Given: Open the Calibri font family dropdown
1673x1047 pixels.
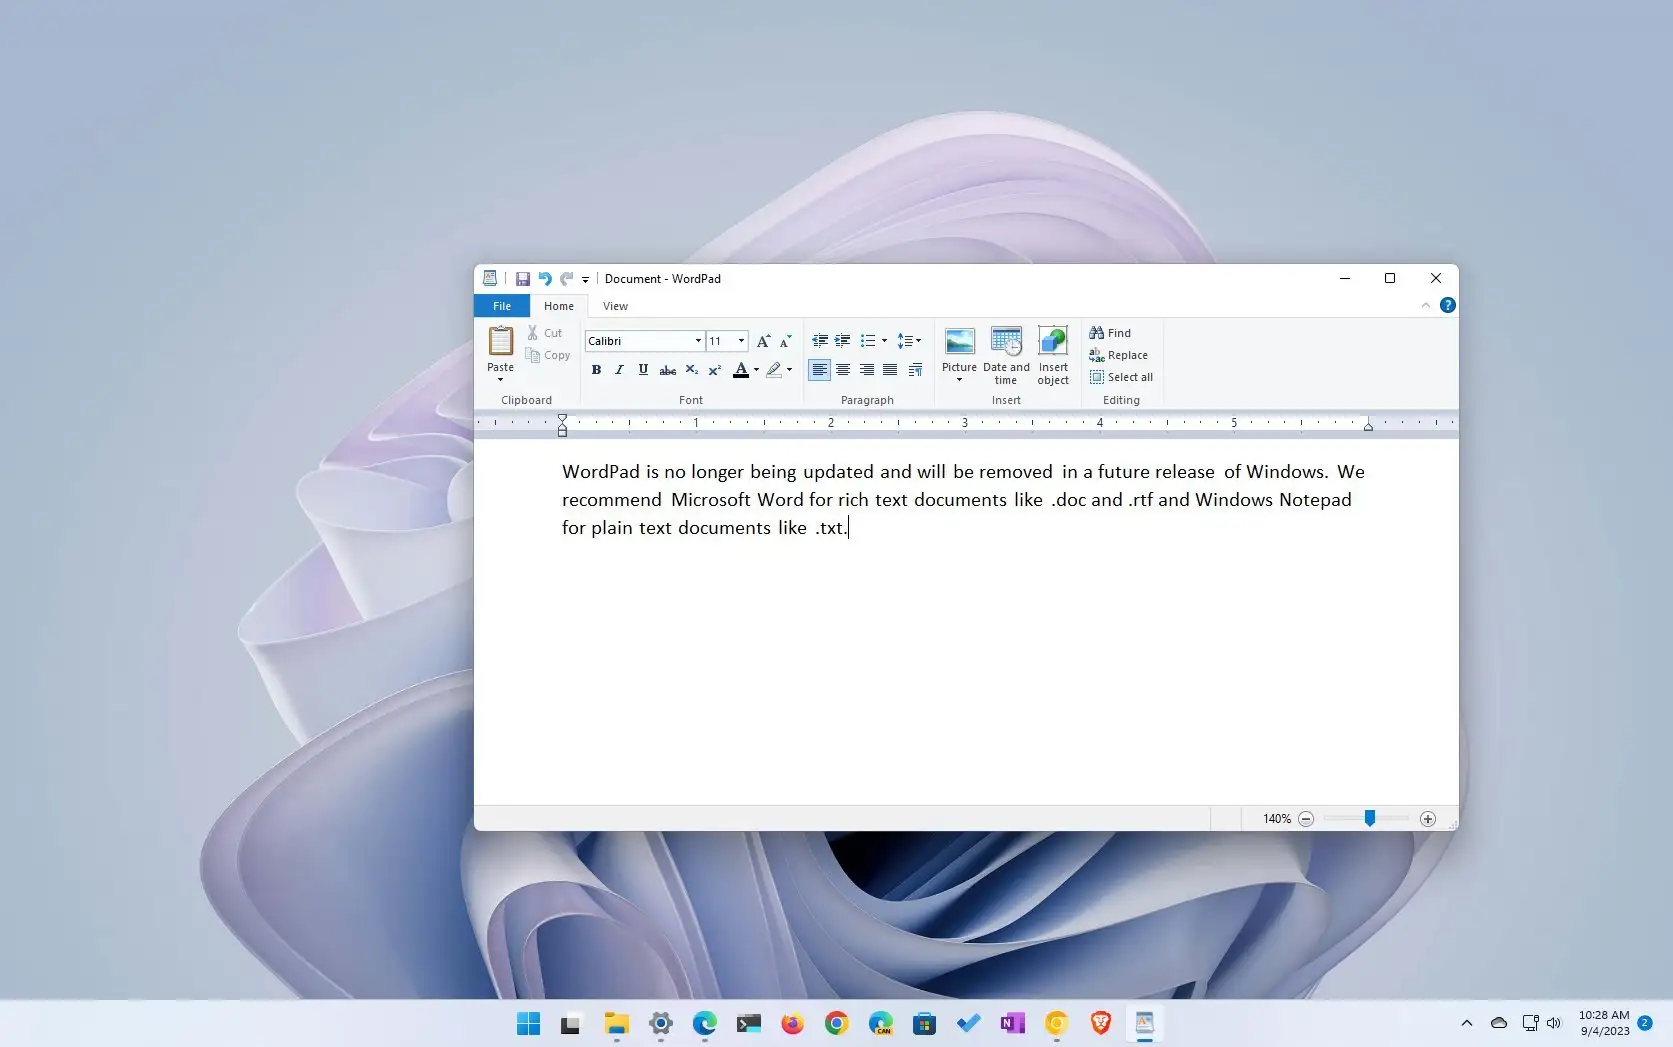Looking at the screenshot, I should point(698,341).
